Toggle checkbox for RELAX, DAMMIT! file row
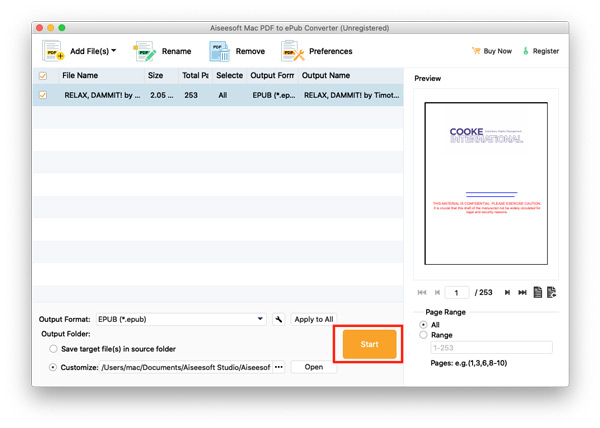Viewport: 600px width, 428px height. coord(43,95)
